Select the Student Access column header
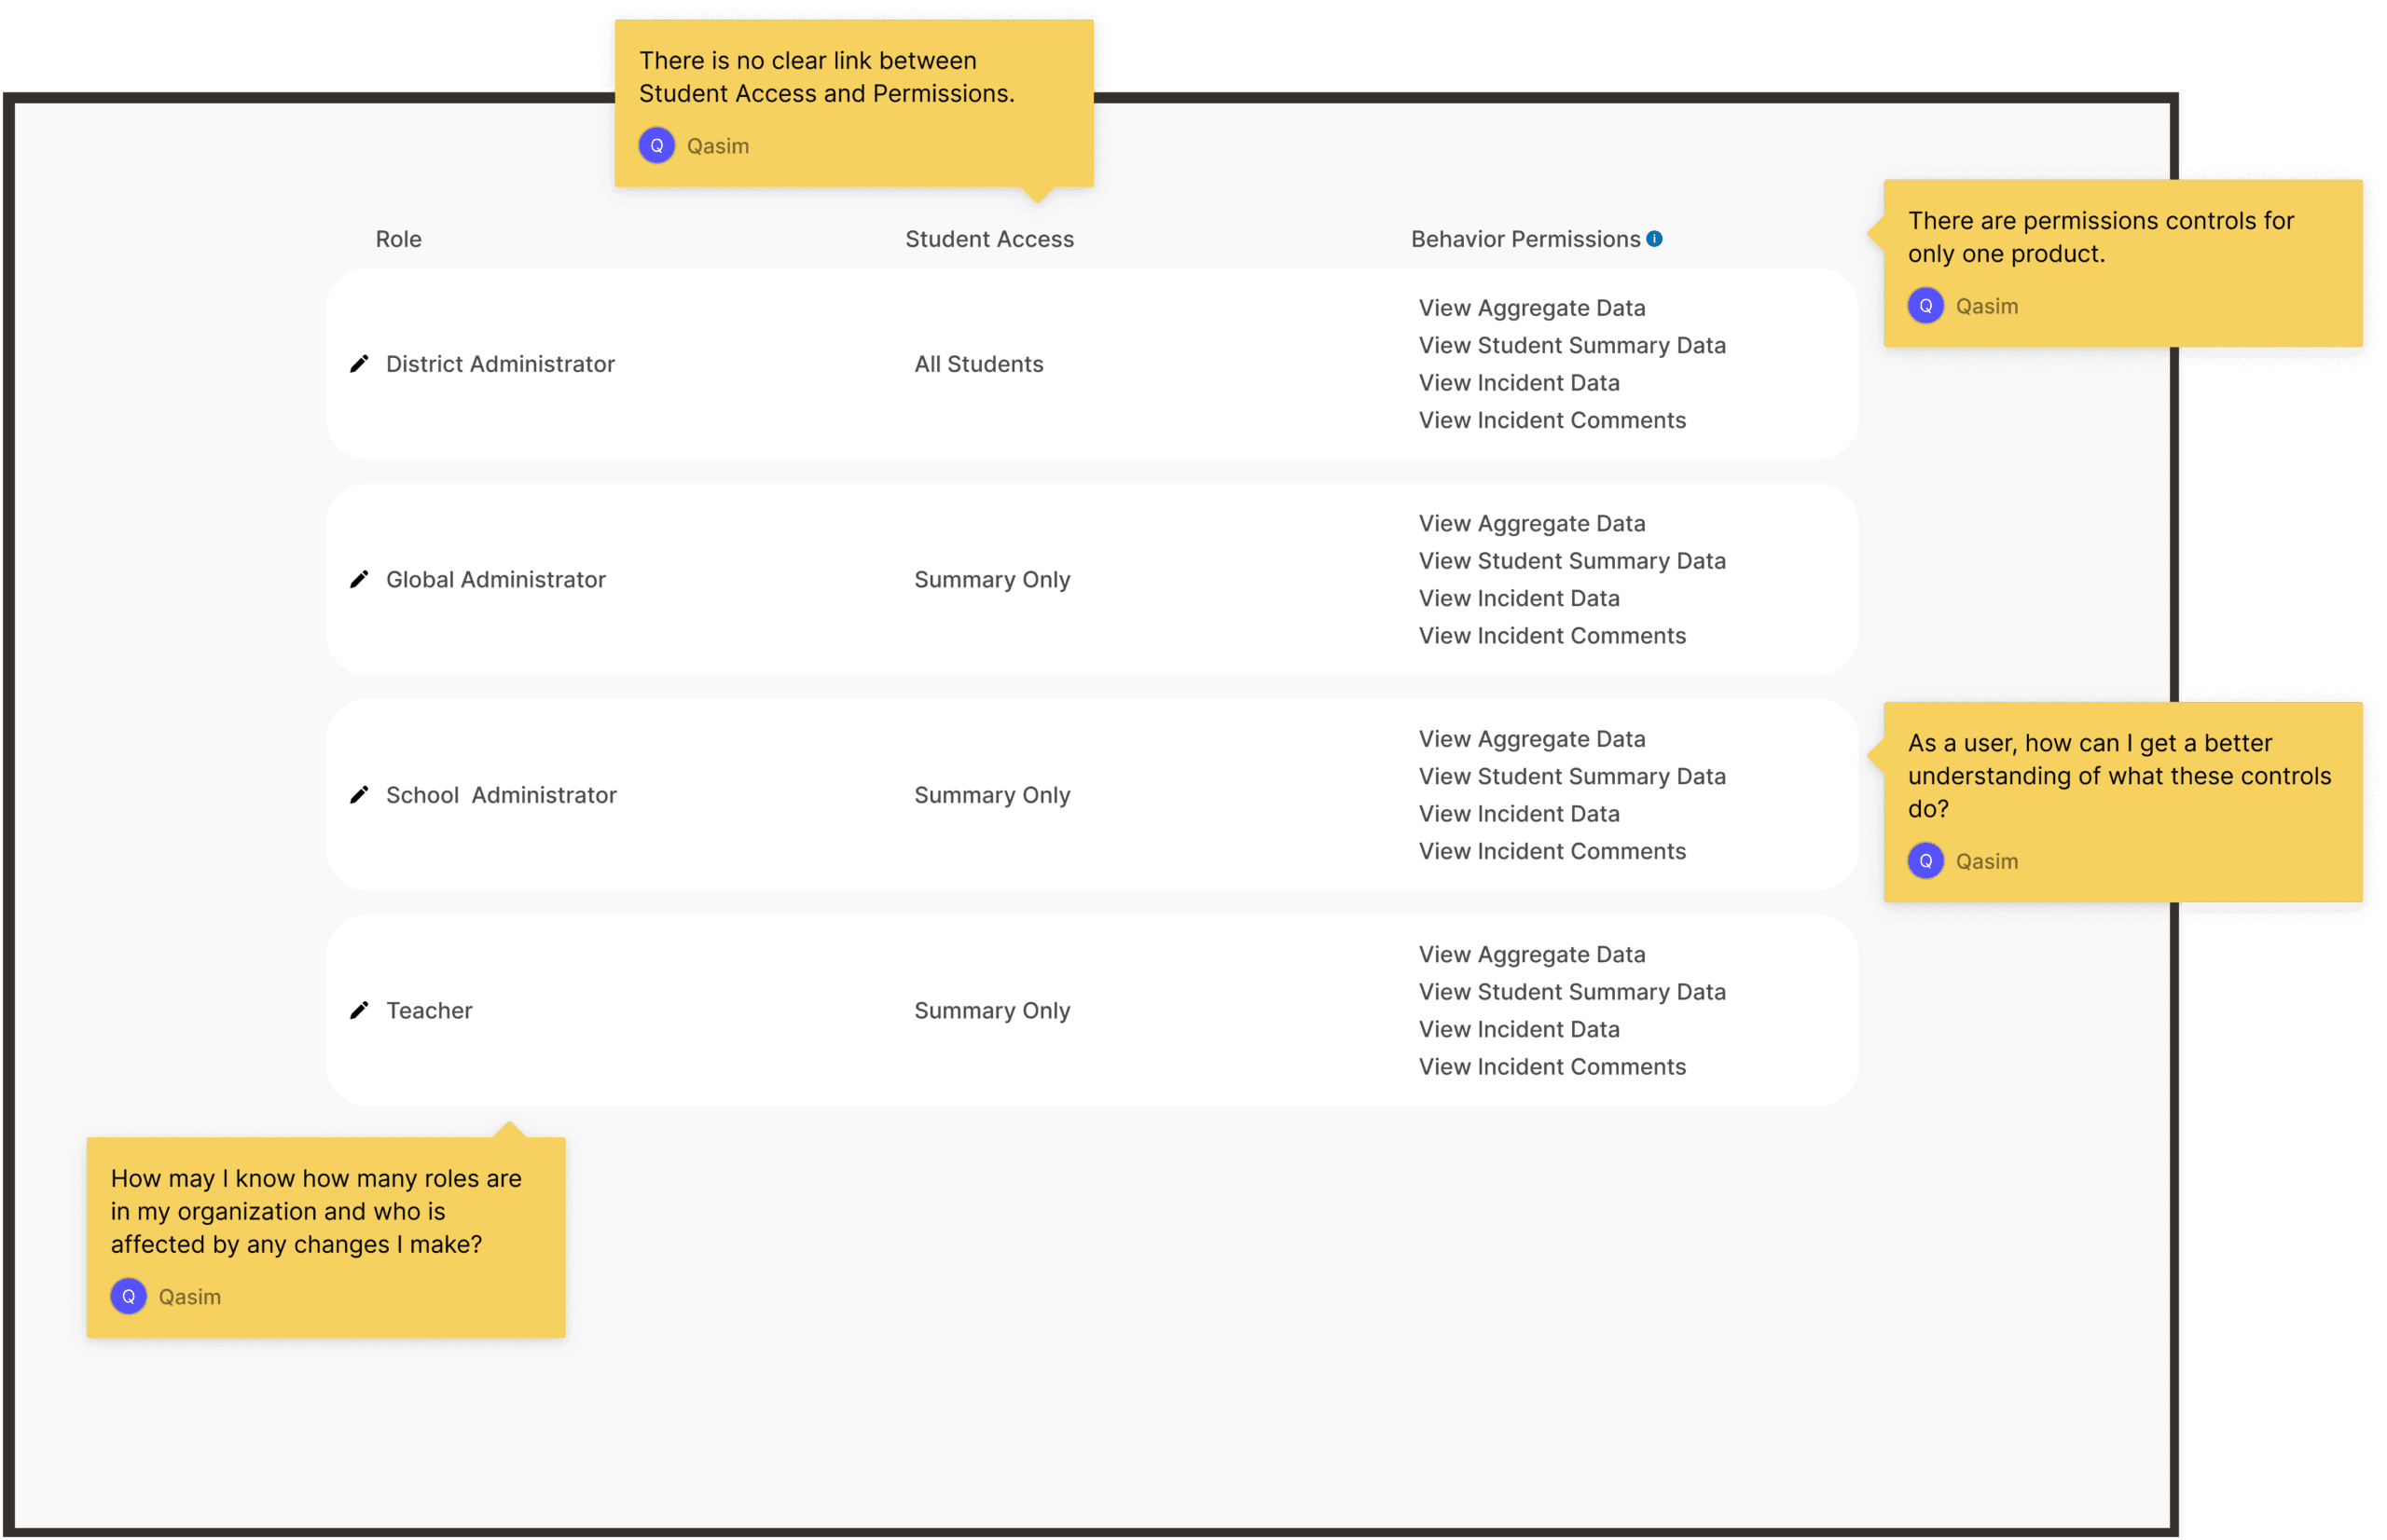This screenshot has height=1540, width=2387. click(990, 240)
